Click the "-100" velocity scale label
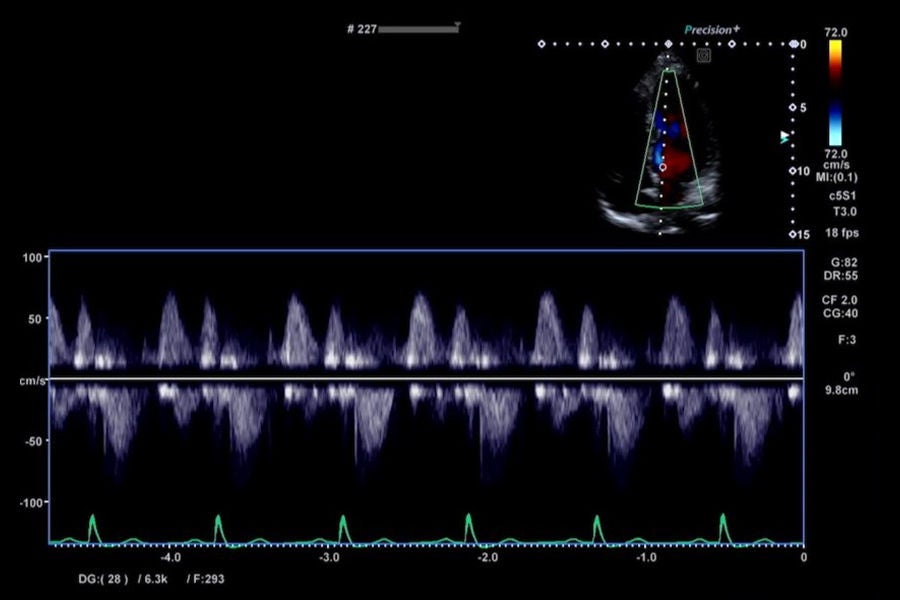 click(x=31, y=502)
